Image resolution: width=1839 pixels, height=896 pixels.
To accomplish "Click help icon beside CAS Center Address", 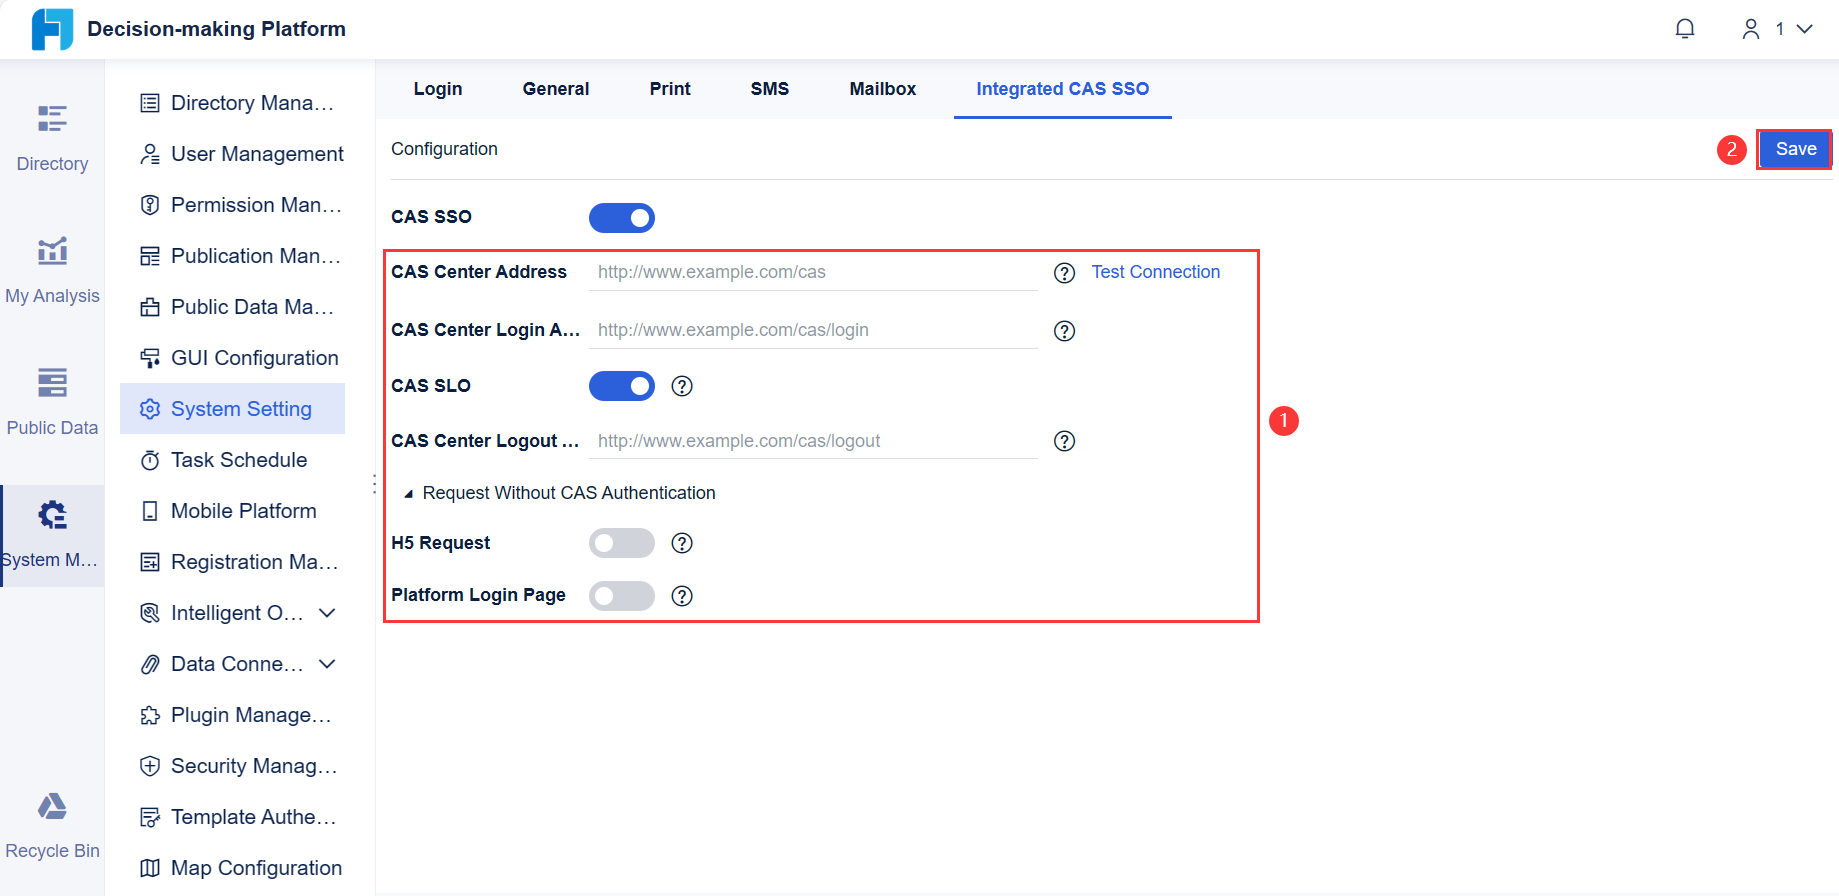I will 1065,273.
